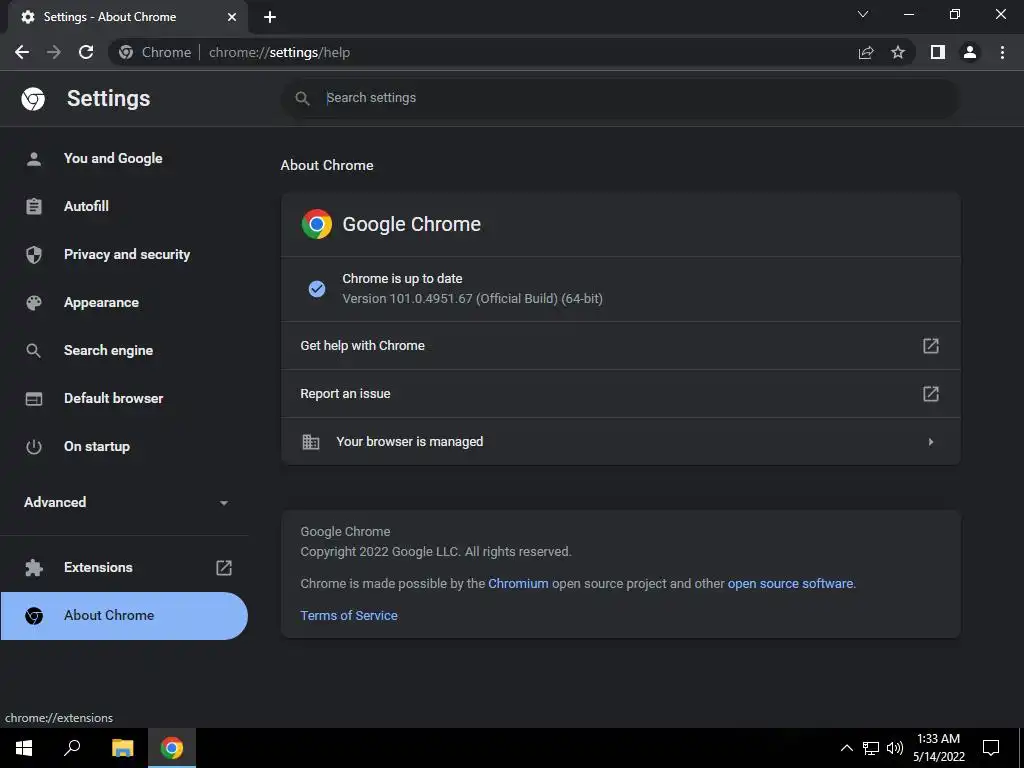Image resolution: width=1024 pixels, height=768 pixels.
Task: Open the Windows Start menu
Action: pyautogui.click(x=24, y=748)
